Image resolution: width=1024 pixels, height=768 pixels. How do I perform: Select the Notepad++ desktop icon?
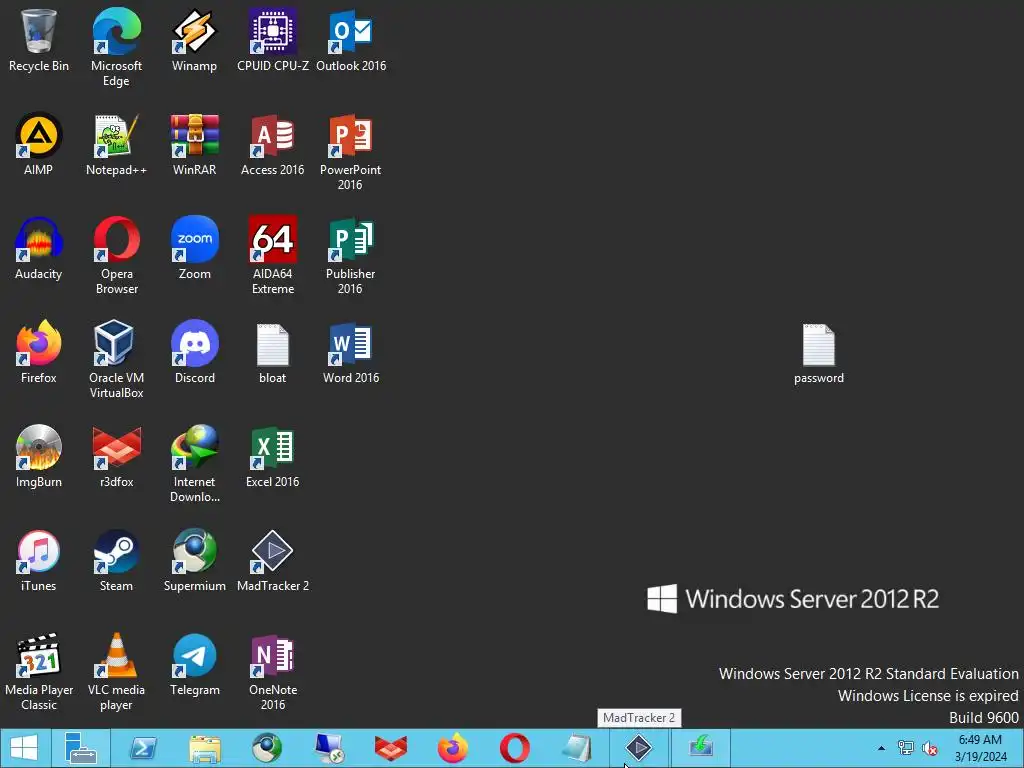(x=116, y=144)
